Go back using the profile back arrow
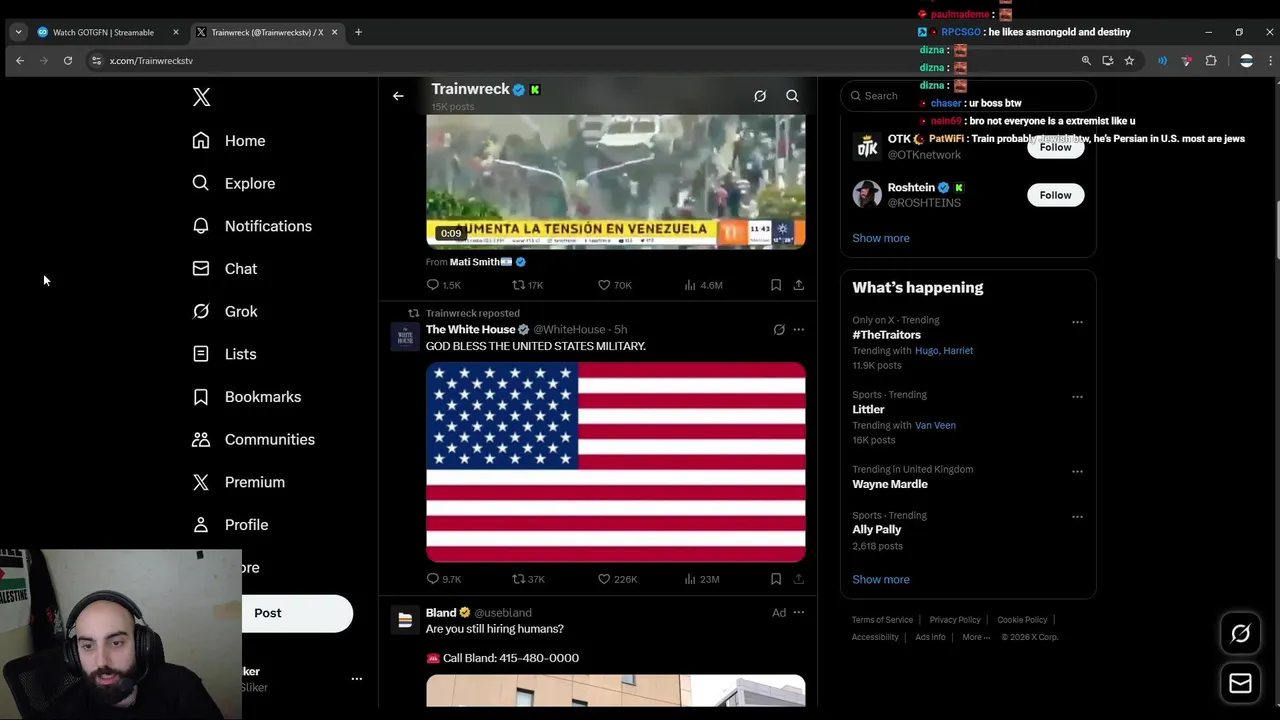This screenshot has width=1280, height=720. pyautogui.click(x=398, y=96)
